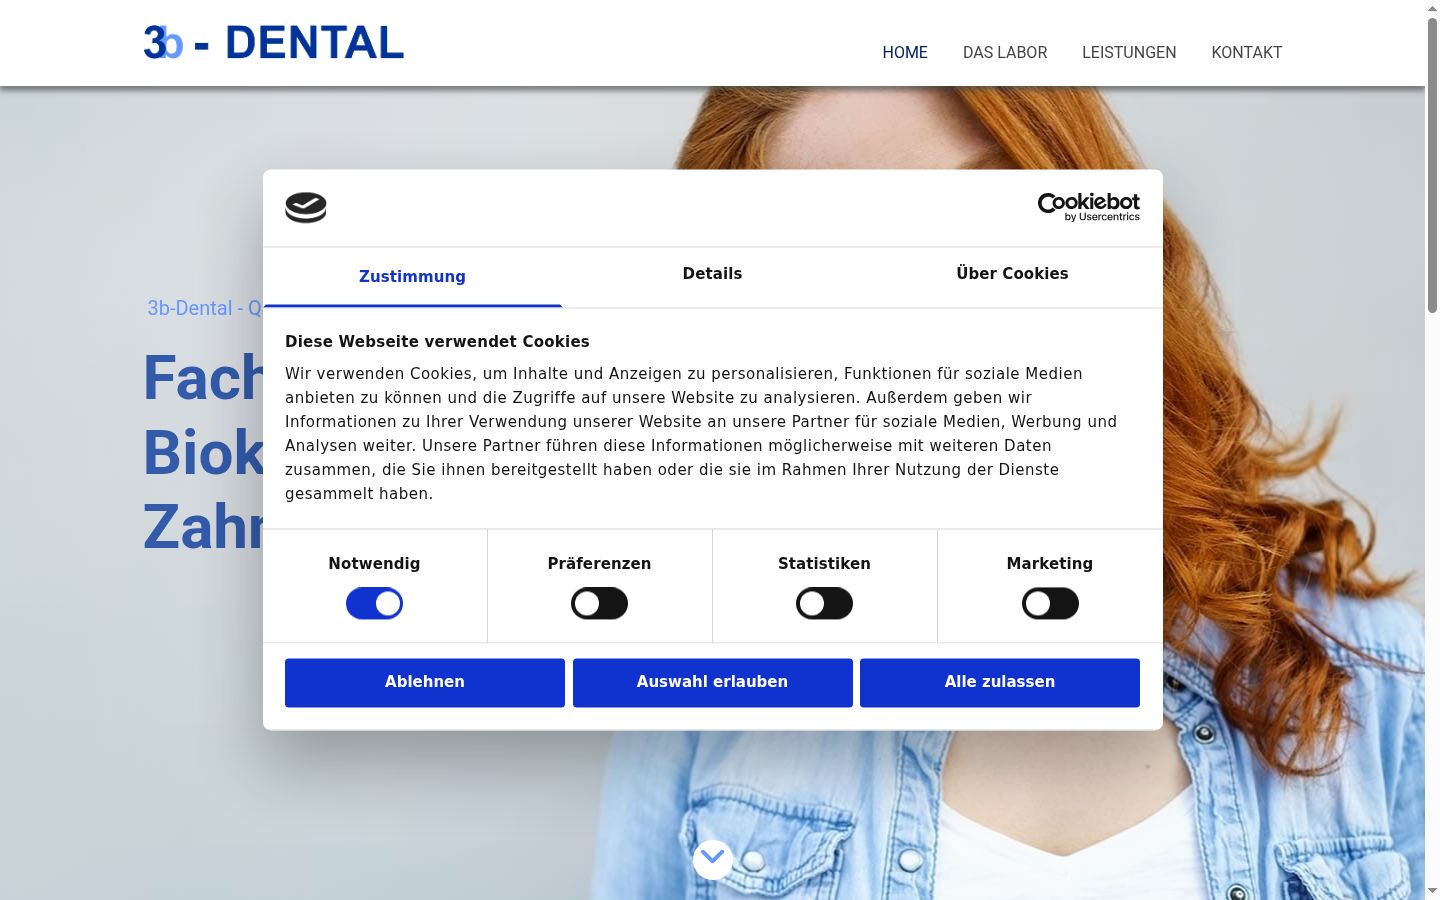This screenshot has width=1440, height=900.
Task: Click the scrollbar down arrow
Action: (x=1432, y=891)
